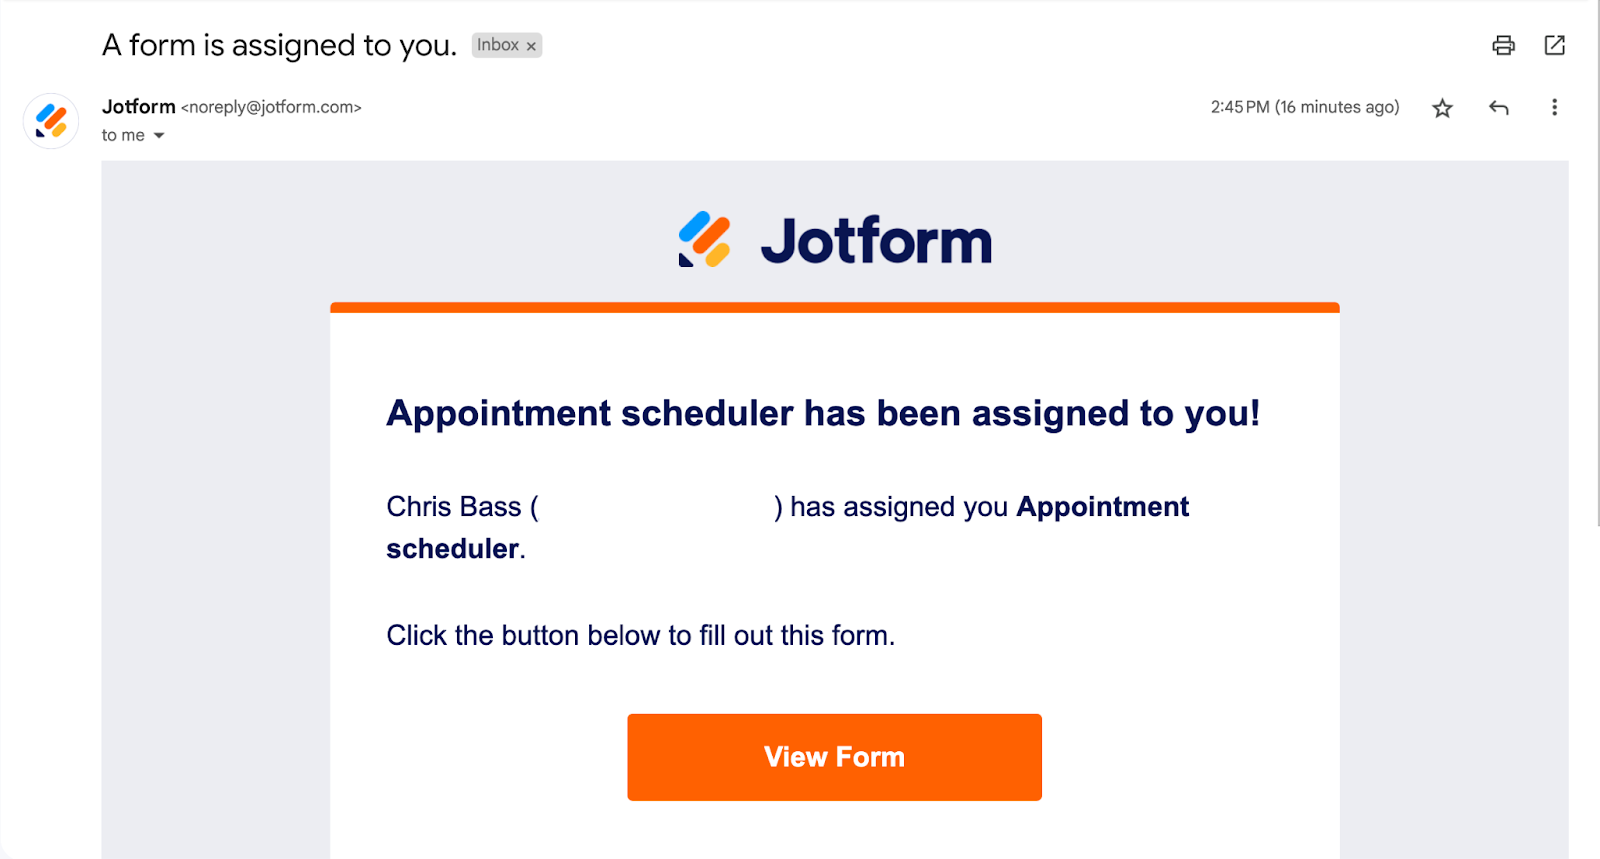Click the "to me" recipient text
This screenshot has height=859, width=1600.
point(123,135)
